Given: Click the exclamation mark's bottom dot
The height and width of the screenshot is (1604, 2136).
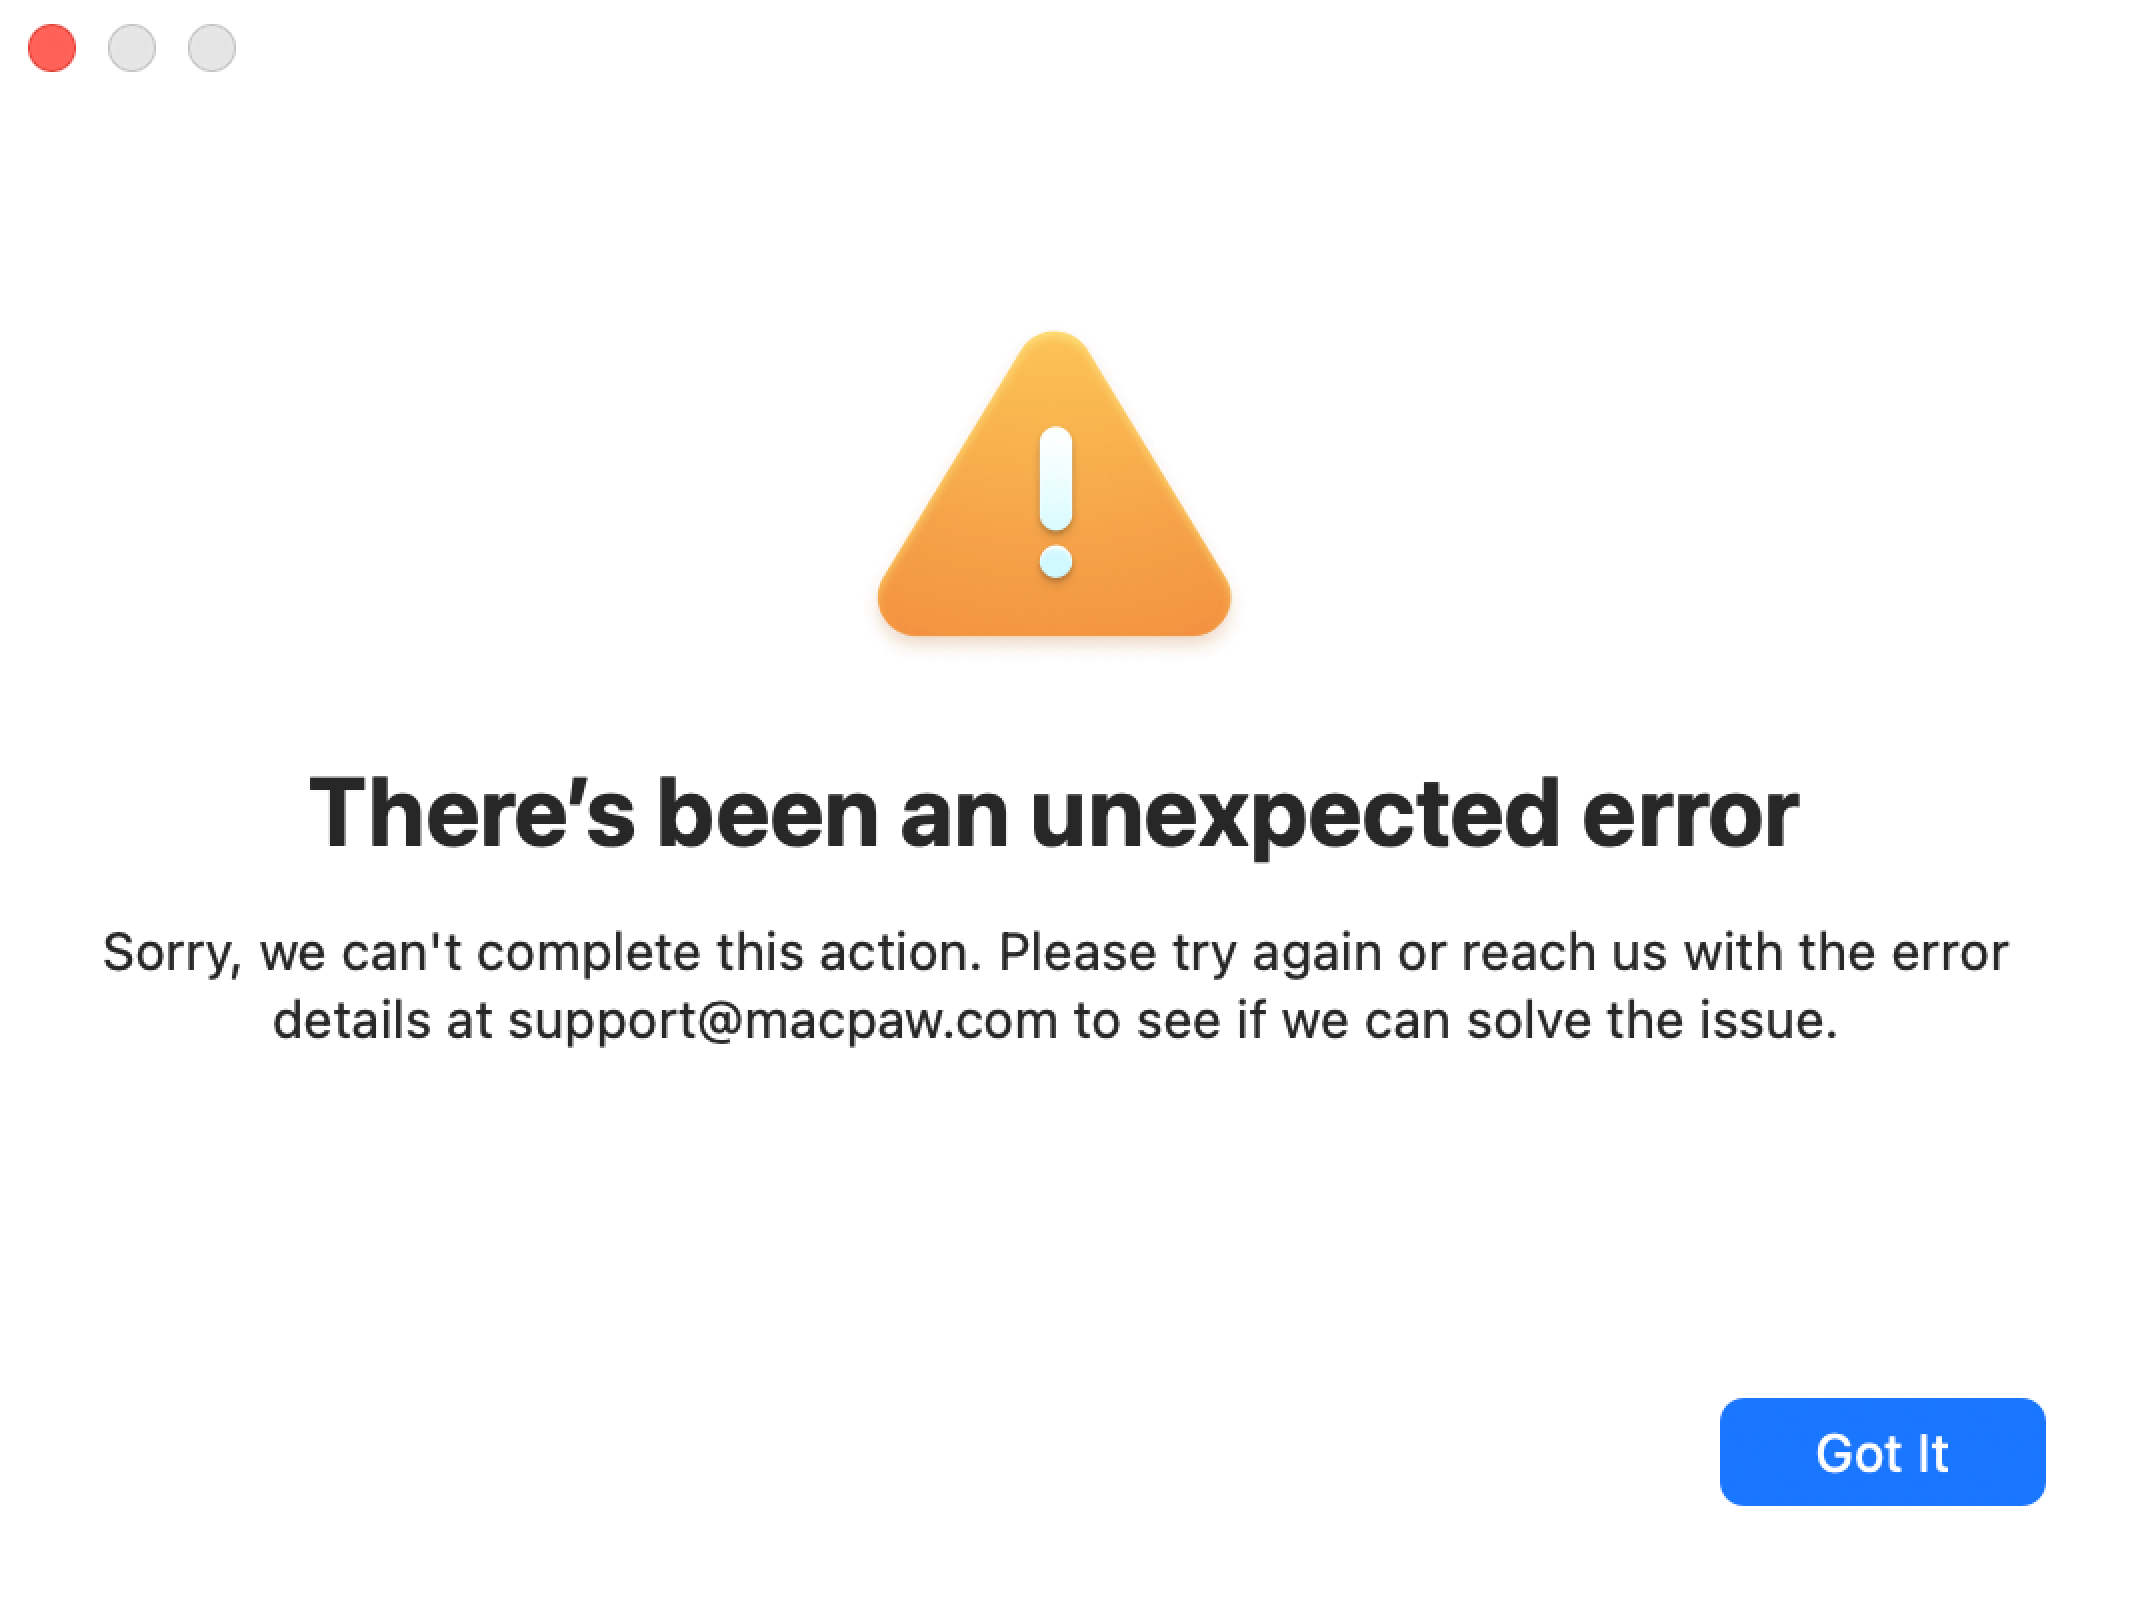Looking at the screenshot, I should pyautogui.click(x=1056, y=561).
